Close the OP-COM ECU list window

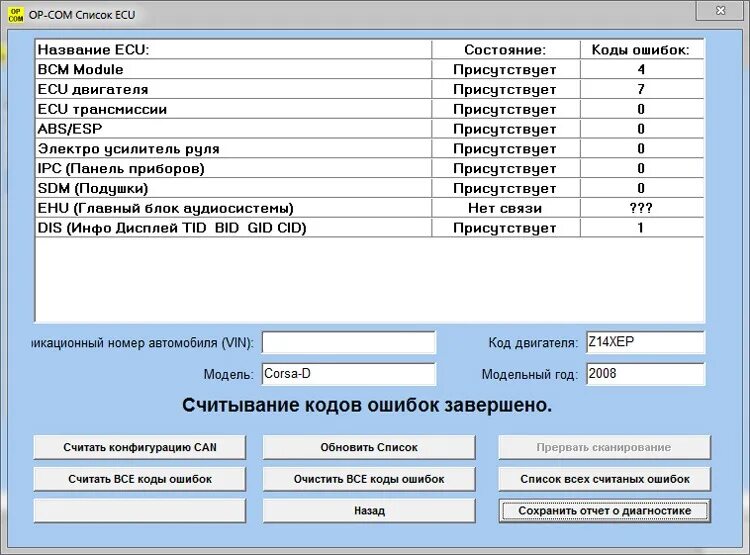(720, 11)
